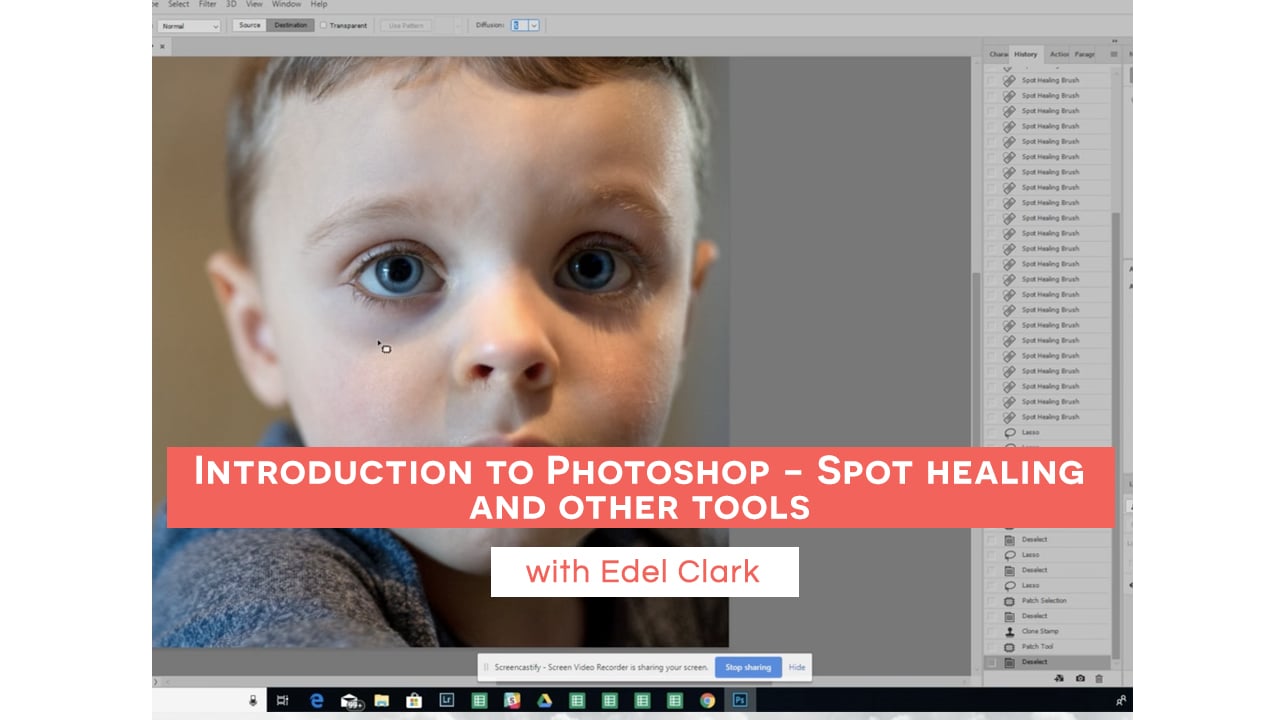
Task: Click the camera icon to create new snapshot
Action: (x=1080, y=678)
